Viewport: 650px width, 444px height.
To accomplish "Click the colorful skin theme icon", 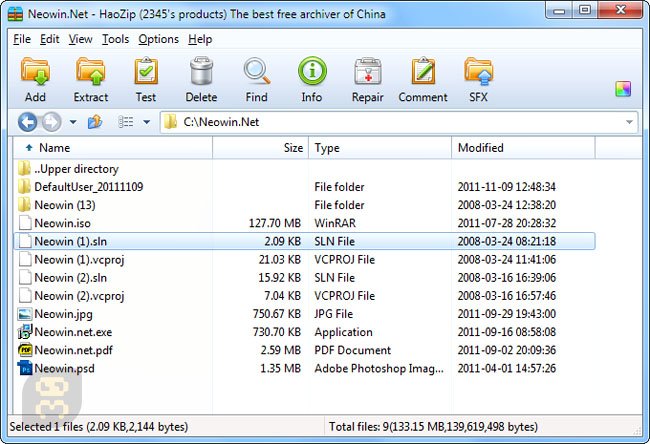I will pyautogui.click(x=623, y=89).
